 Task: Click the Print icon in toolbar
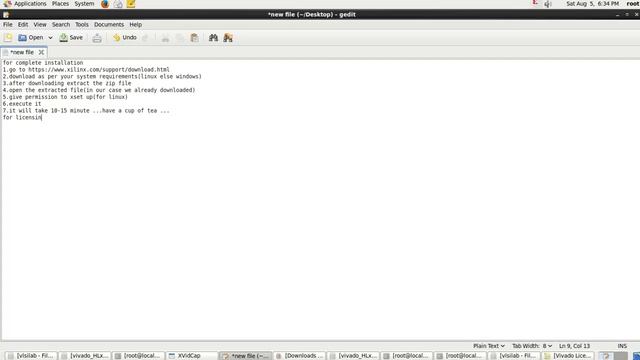click(x=97, y=38)
